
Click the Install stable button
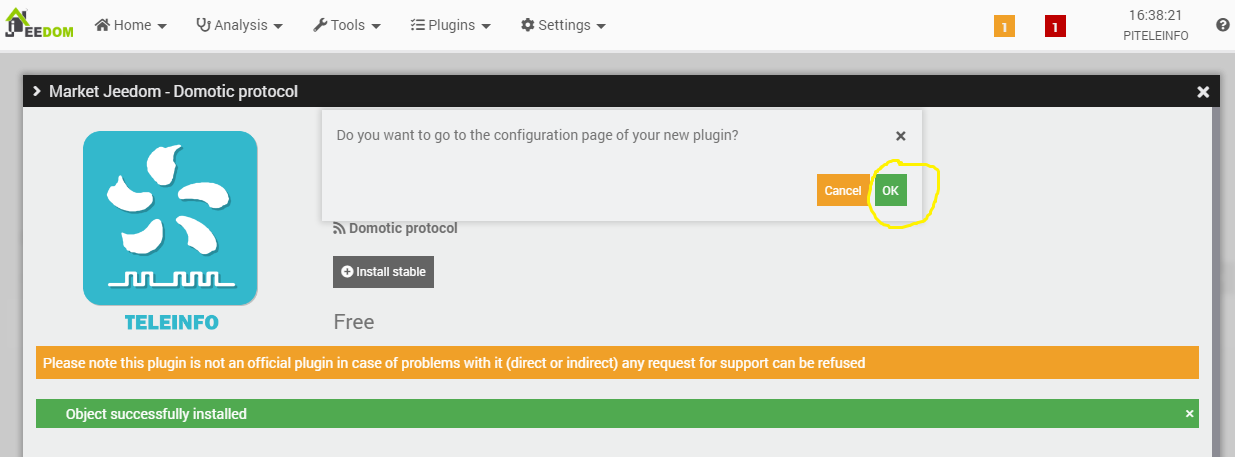[383, 272]
